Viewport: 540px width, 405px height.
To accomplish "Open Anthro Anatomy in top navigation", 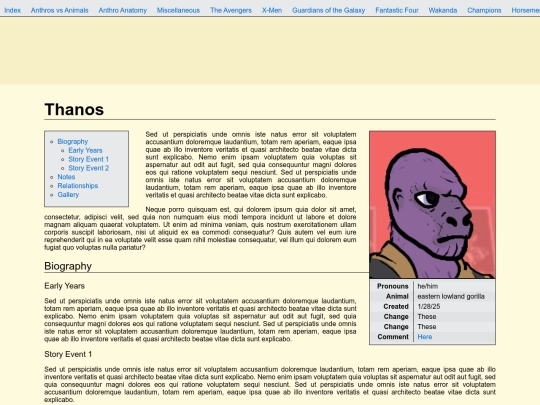I will (x=123, y=10).
